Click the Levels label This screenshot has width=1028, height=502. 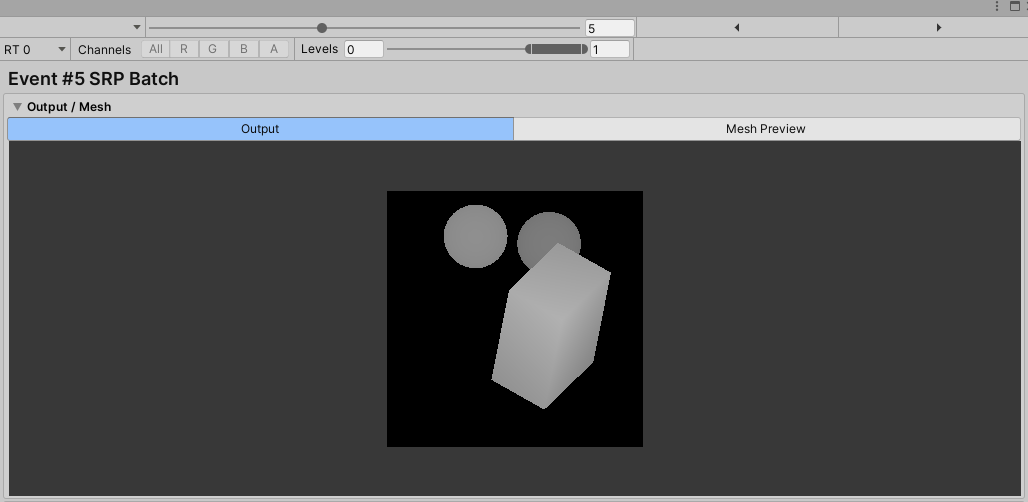click(319, 49)
